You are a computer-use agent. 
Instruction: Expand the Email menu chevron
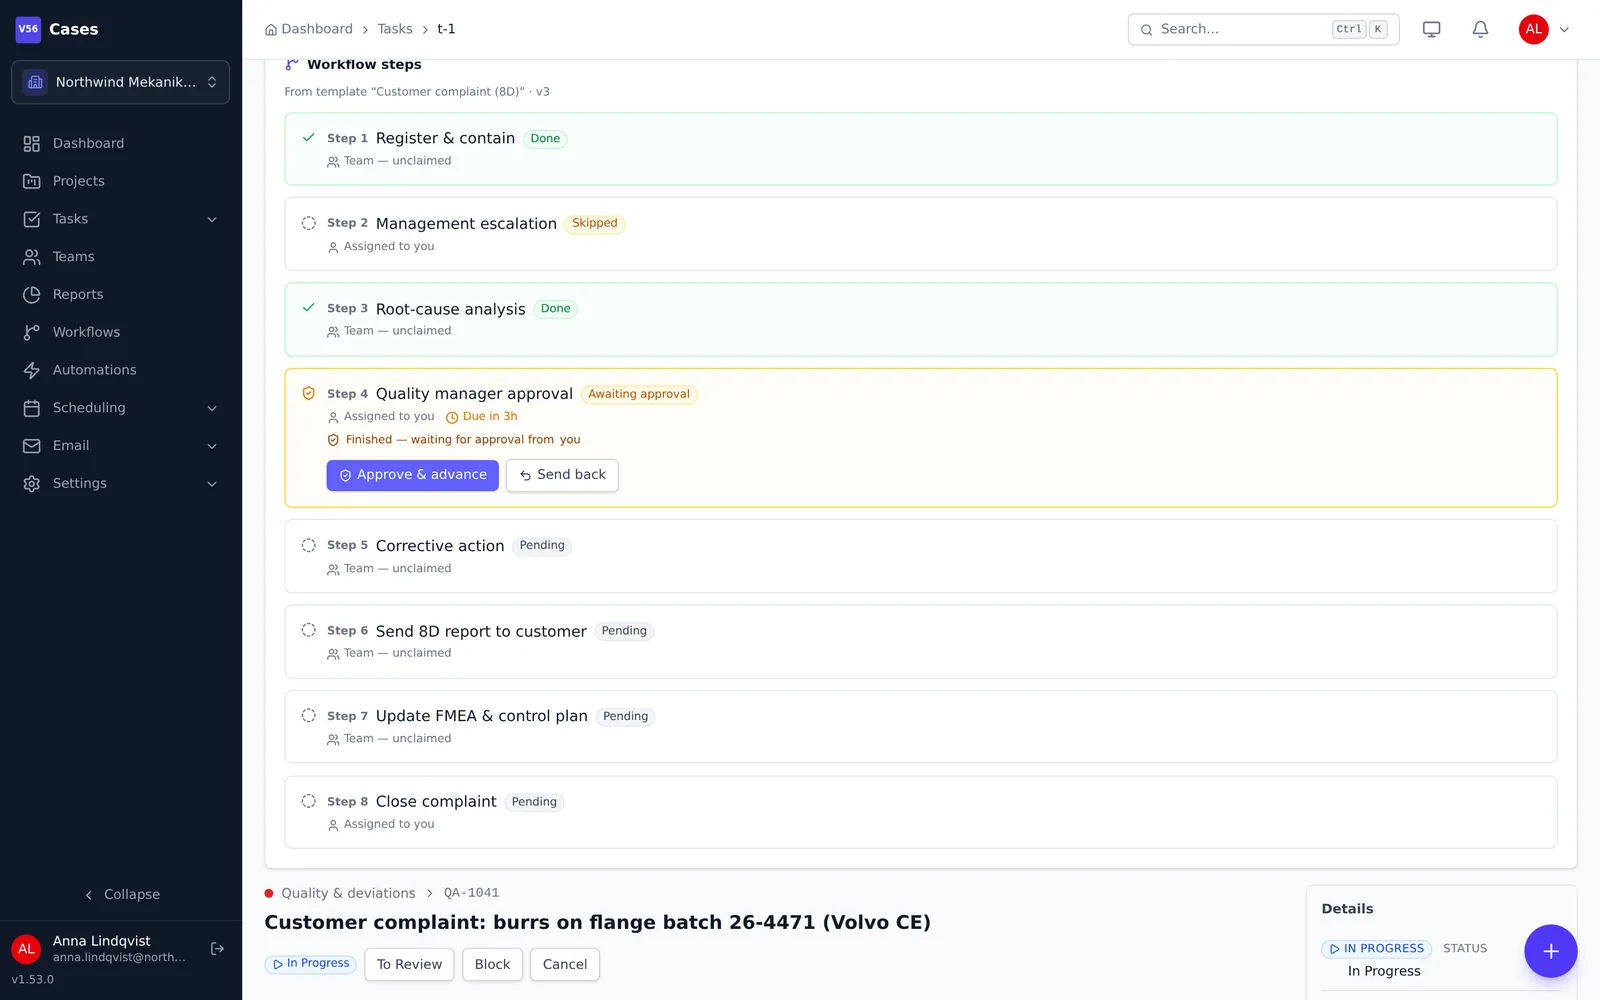pyautogui.click(x=212, y=446)
